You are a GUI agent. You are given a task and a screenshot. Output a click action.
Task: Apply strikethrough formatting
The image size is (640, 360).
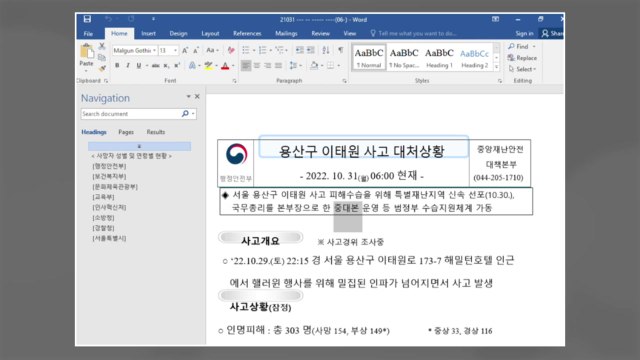pyautogui.click(x=156, y=65)
